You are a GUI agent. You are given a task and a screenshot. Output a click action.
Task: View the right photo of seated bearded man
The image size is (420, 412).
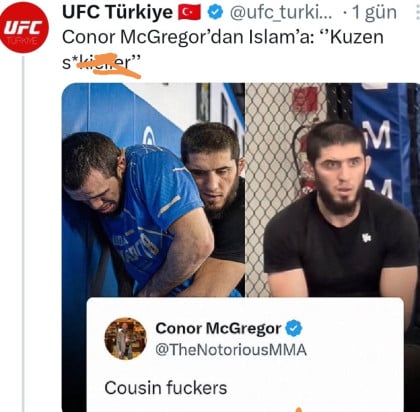coord(333,190)
